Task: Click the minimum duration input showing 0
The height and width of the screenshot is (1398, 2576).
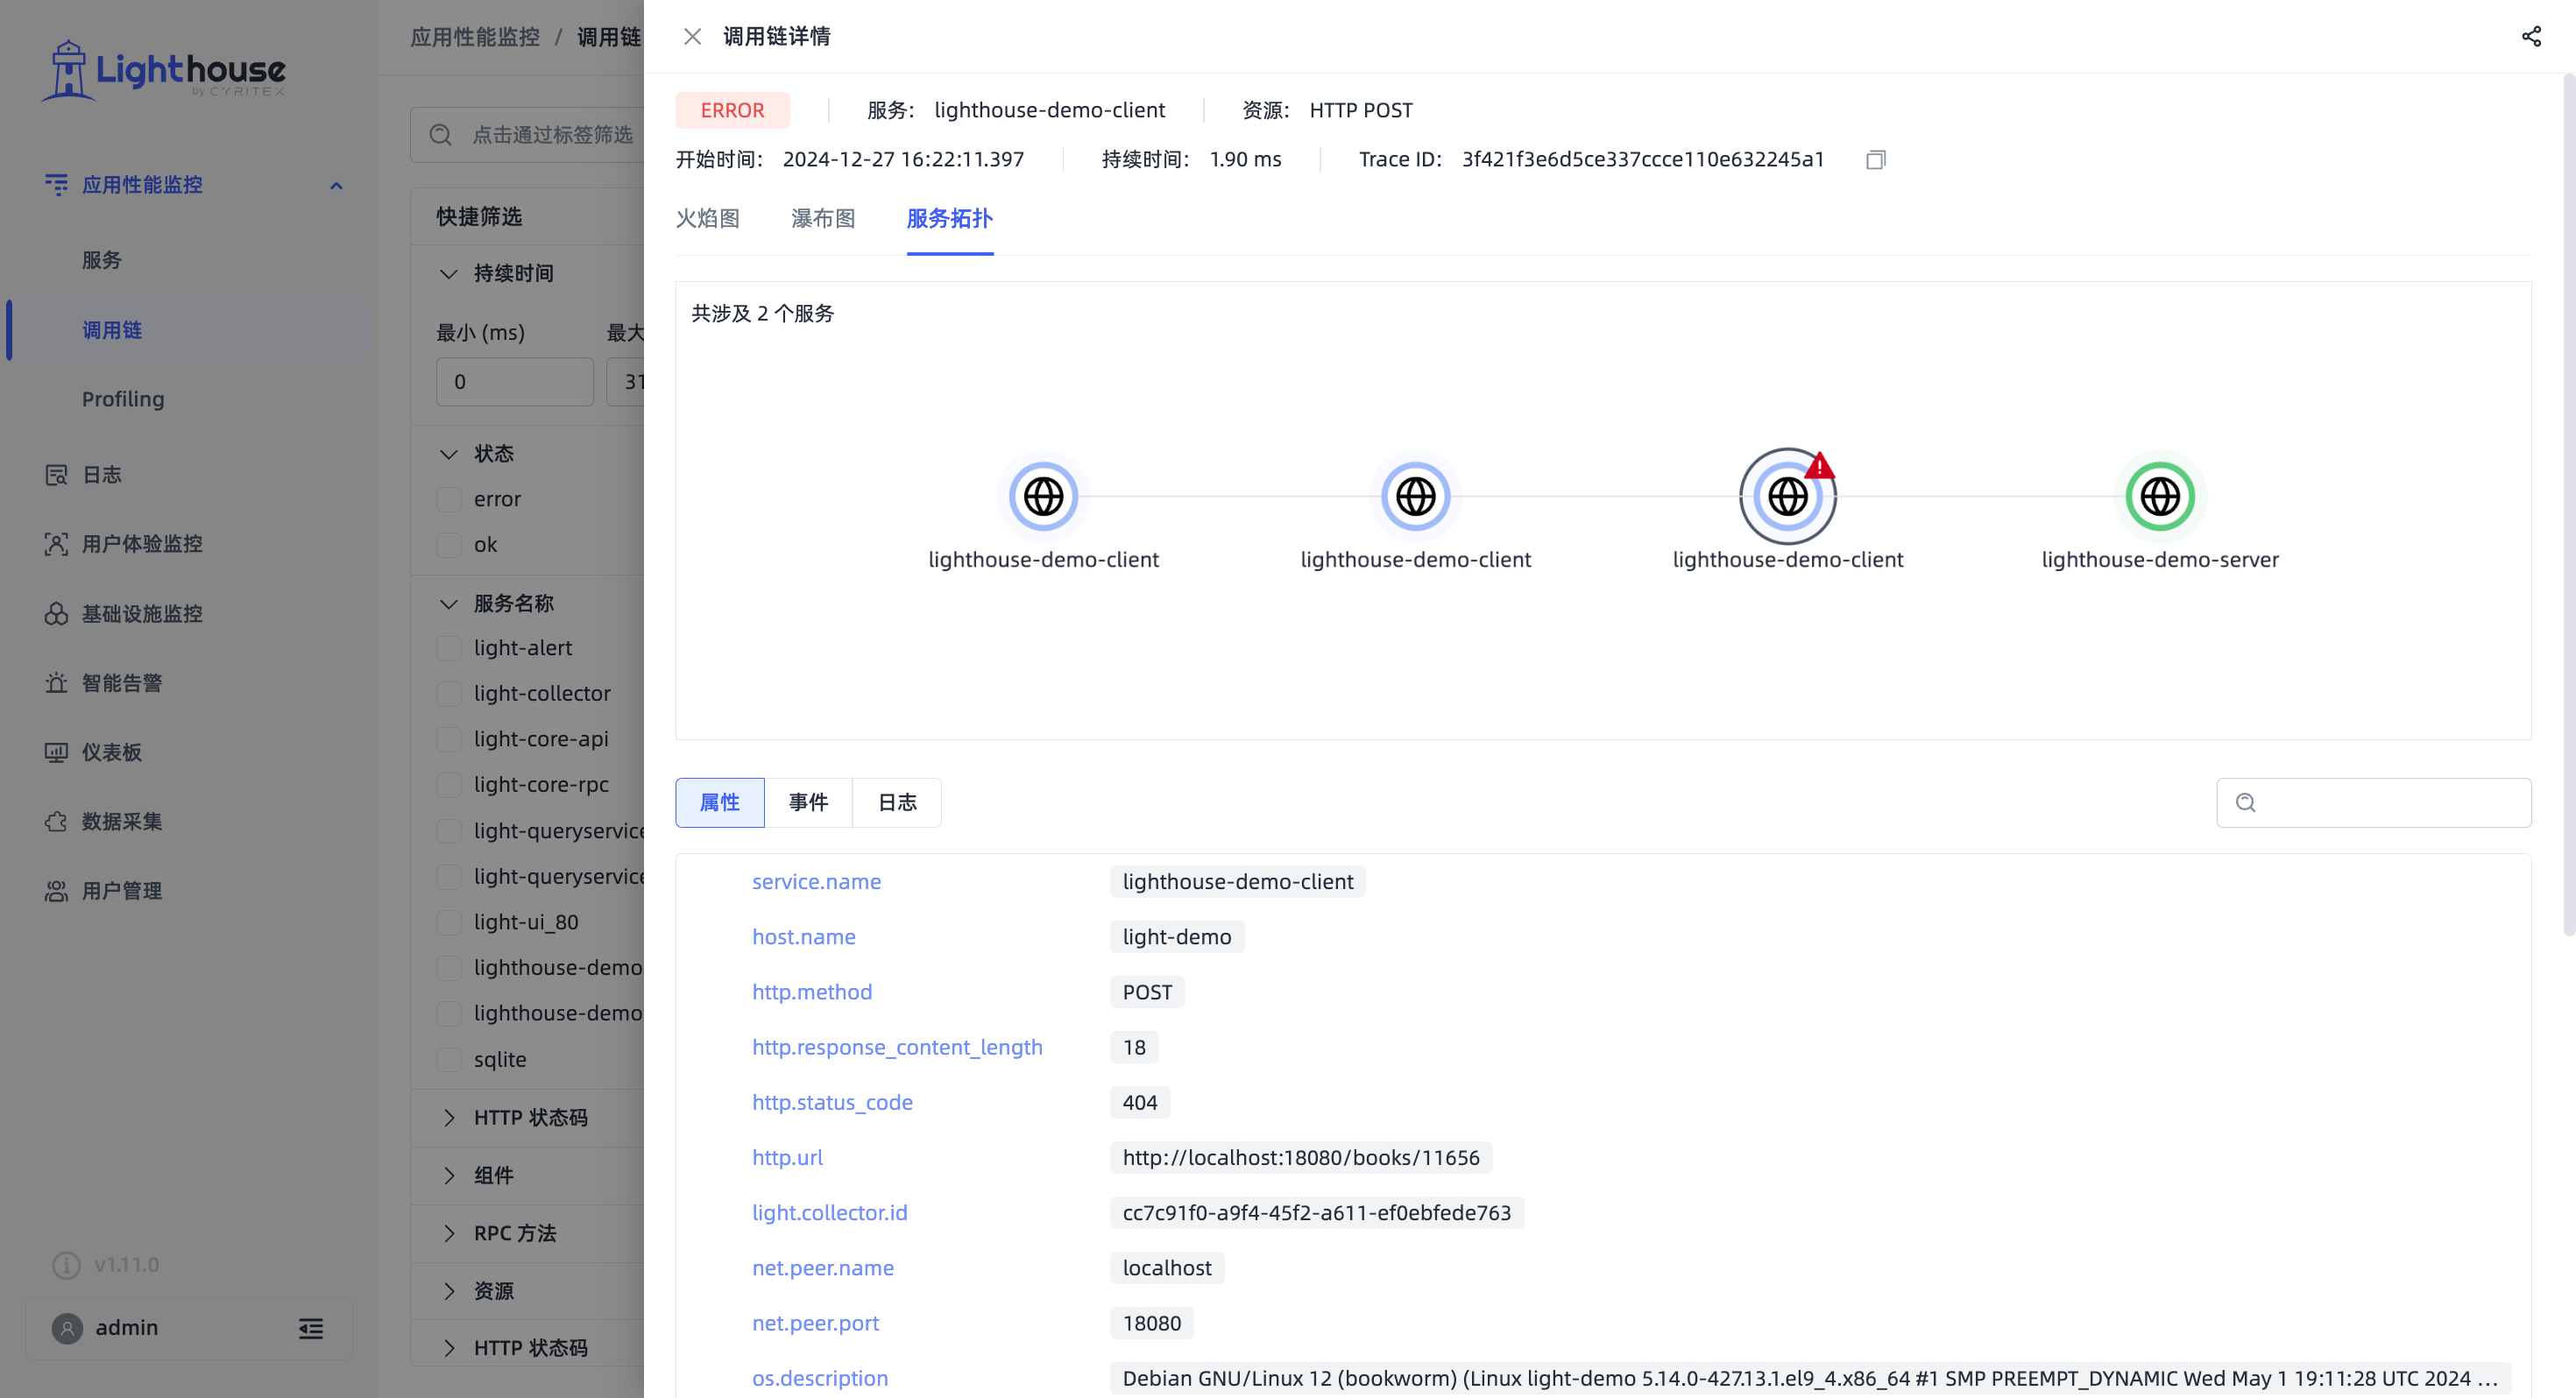Action: 515,382
